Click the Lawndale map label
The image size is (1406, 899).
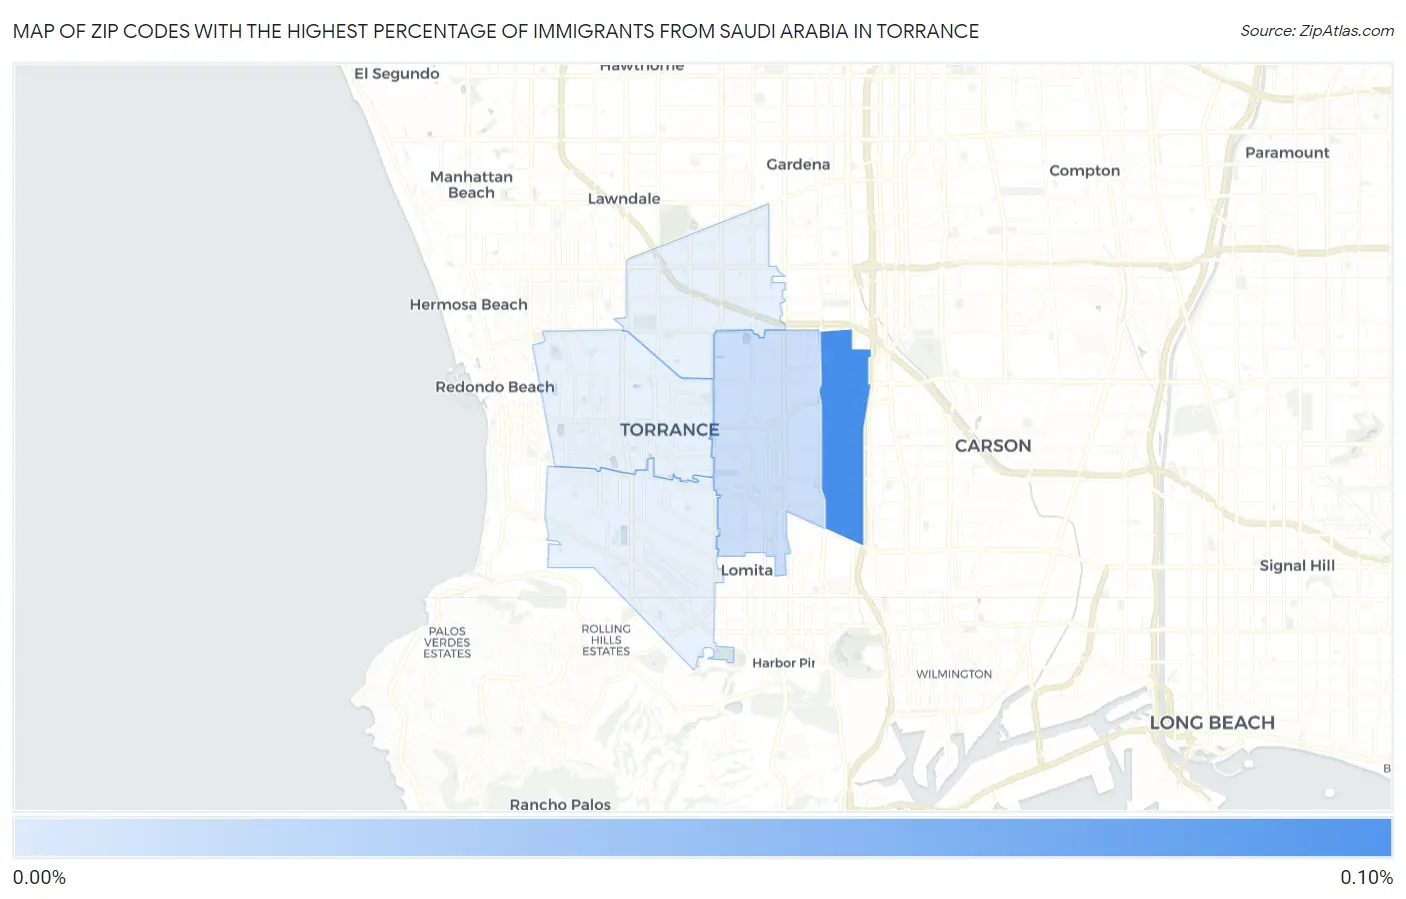pyautogui.click(x=624, y=199)
